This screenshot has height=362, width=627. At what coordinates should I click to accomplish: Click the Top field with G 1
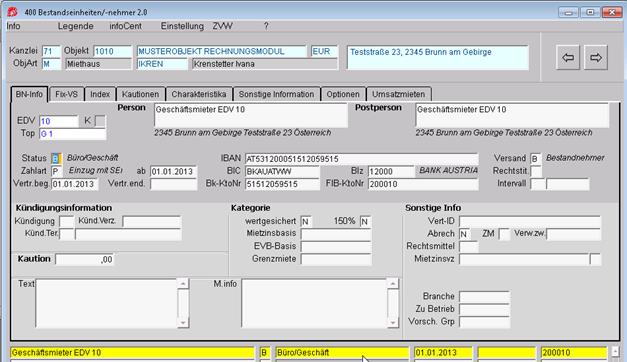point(72,134)
